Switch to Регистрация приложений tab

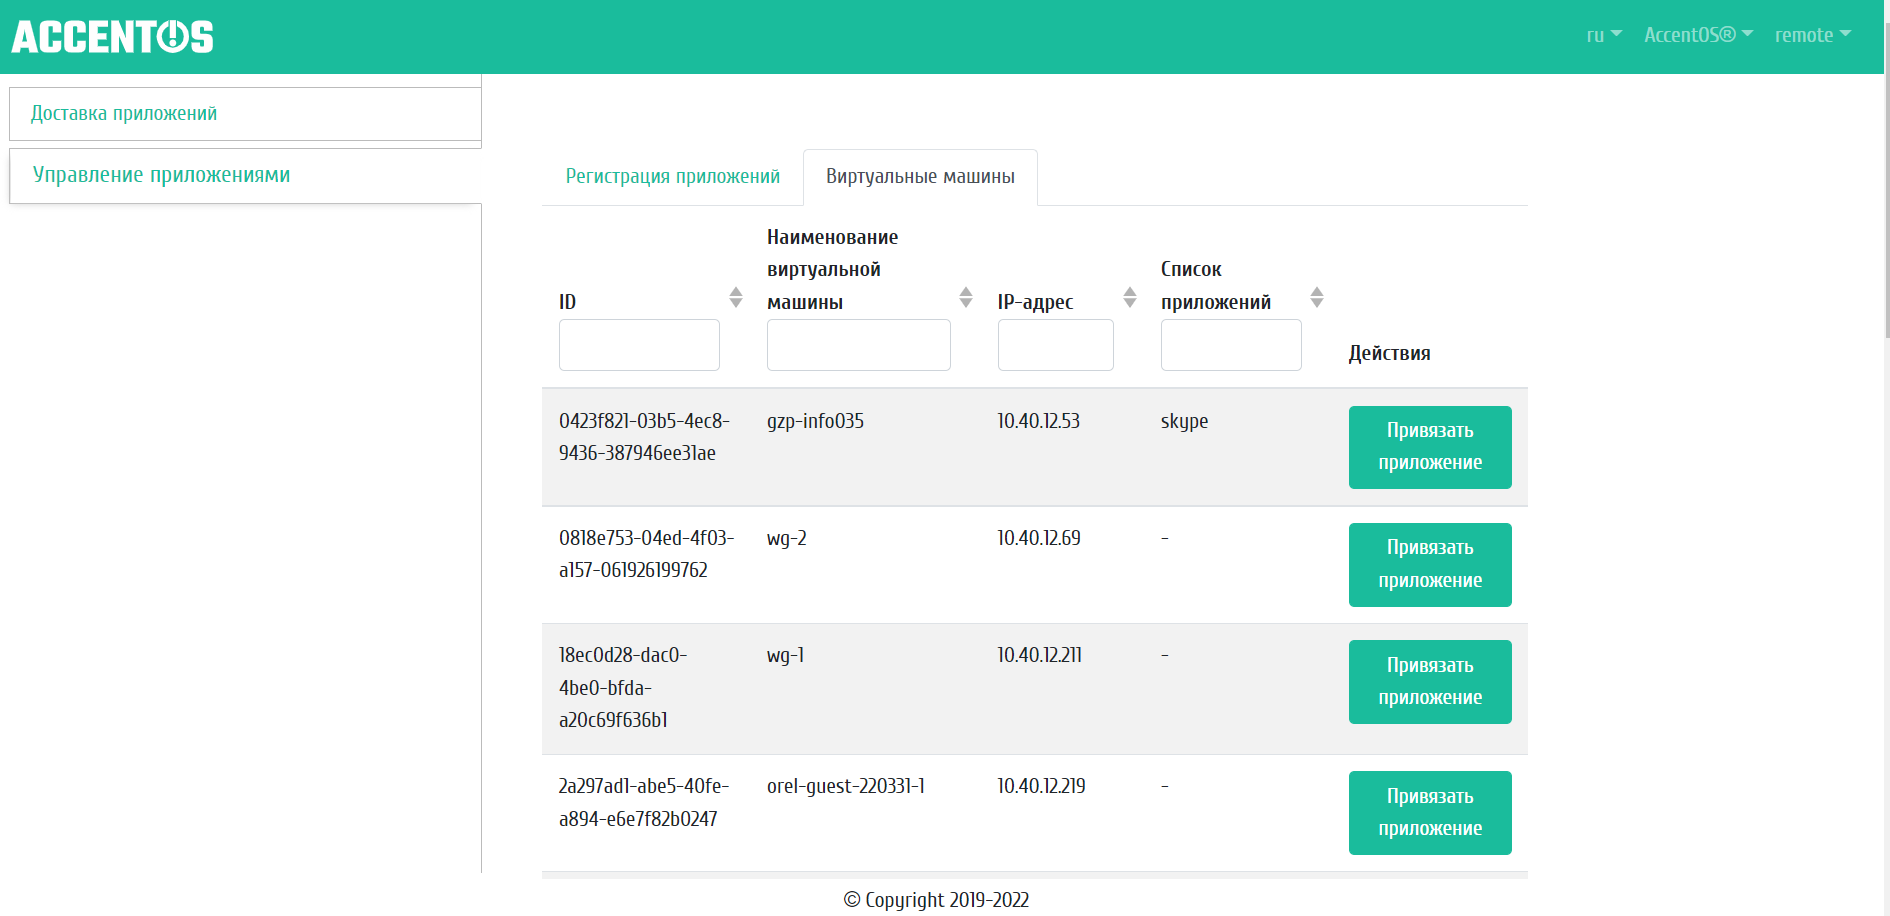[672, 177]
